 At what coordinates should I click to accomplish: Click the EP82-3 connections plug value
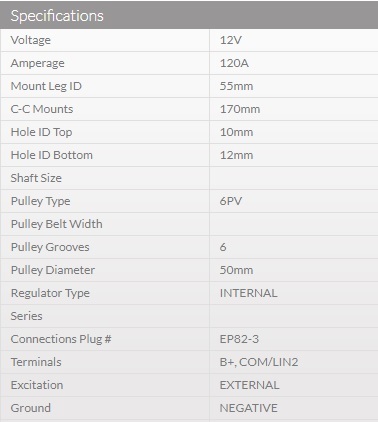pyautogui.click(x=239, y=339)
